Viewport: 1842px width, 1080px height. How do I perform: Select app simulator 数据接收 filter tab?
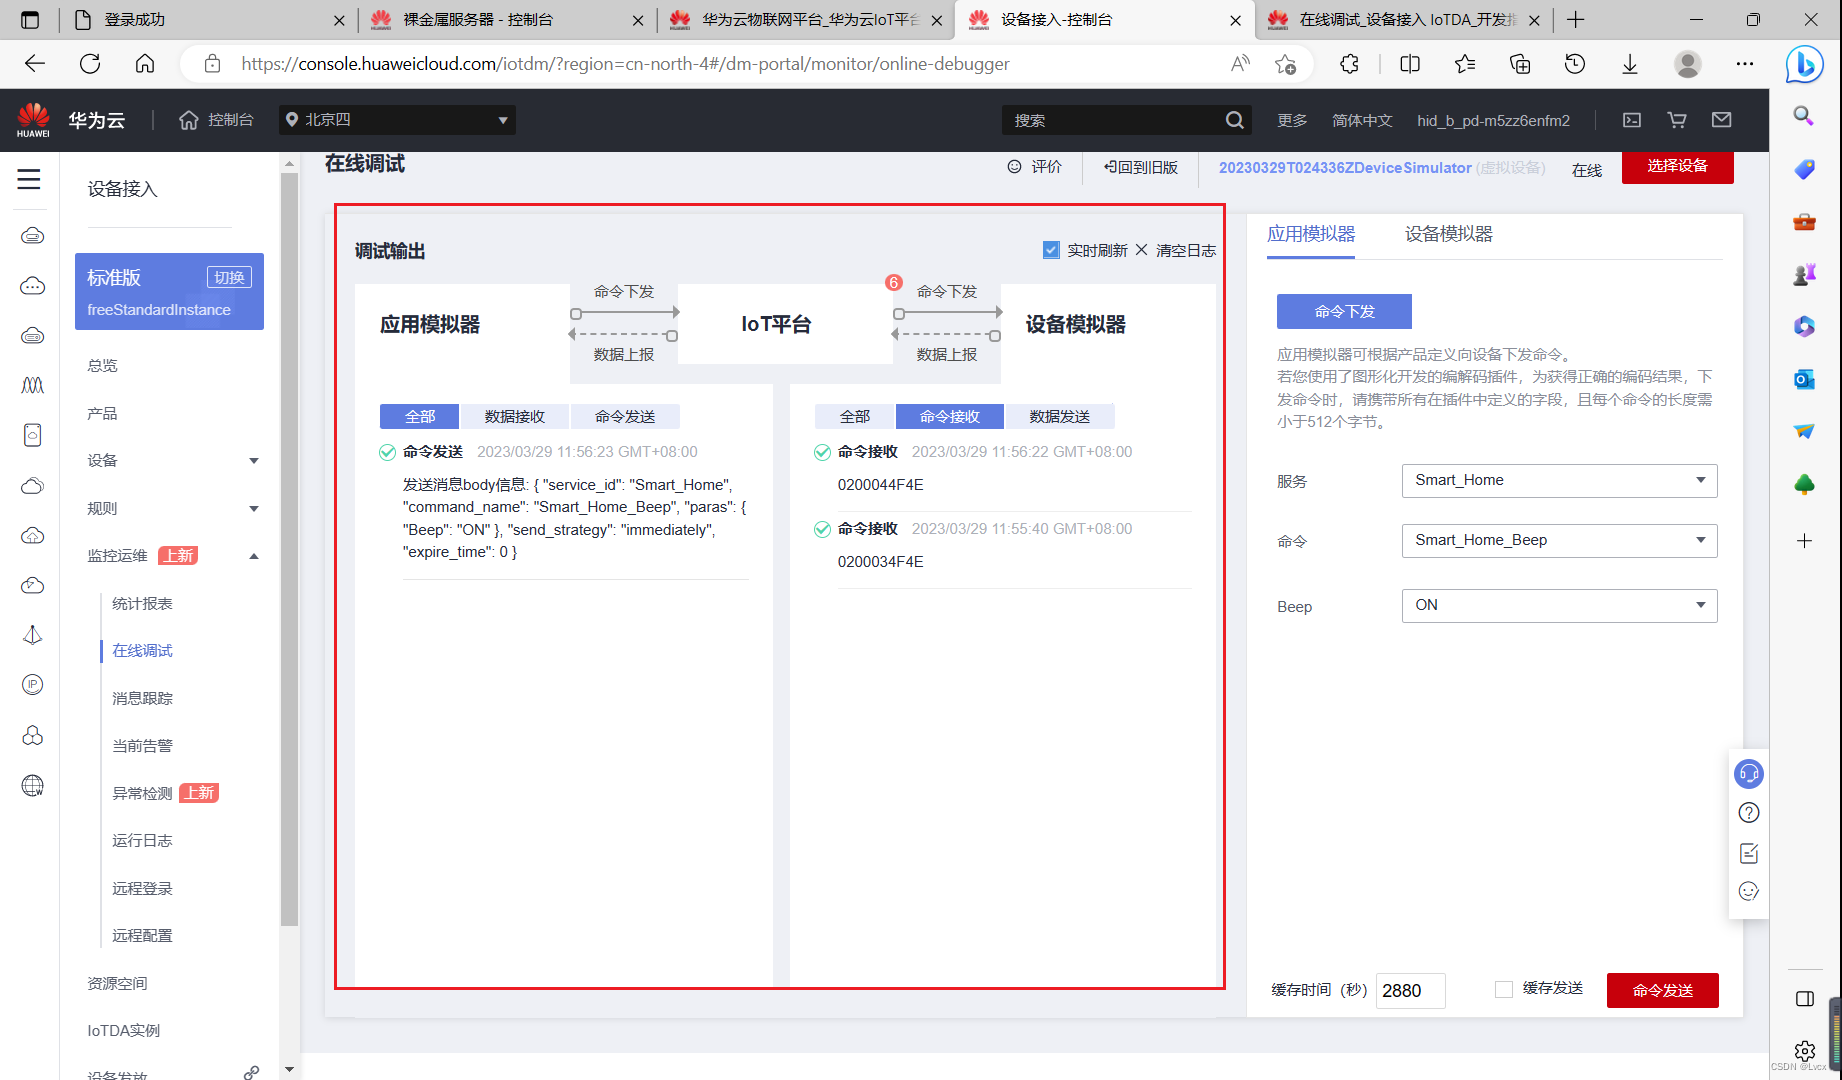coord(515,416)
